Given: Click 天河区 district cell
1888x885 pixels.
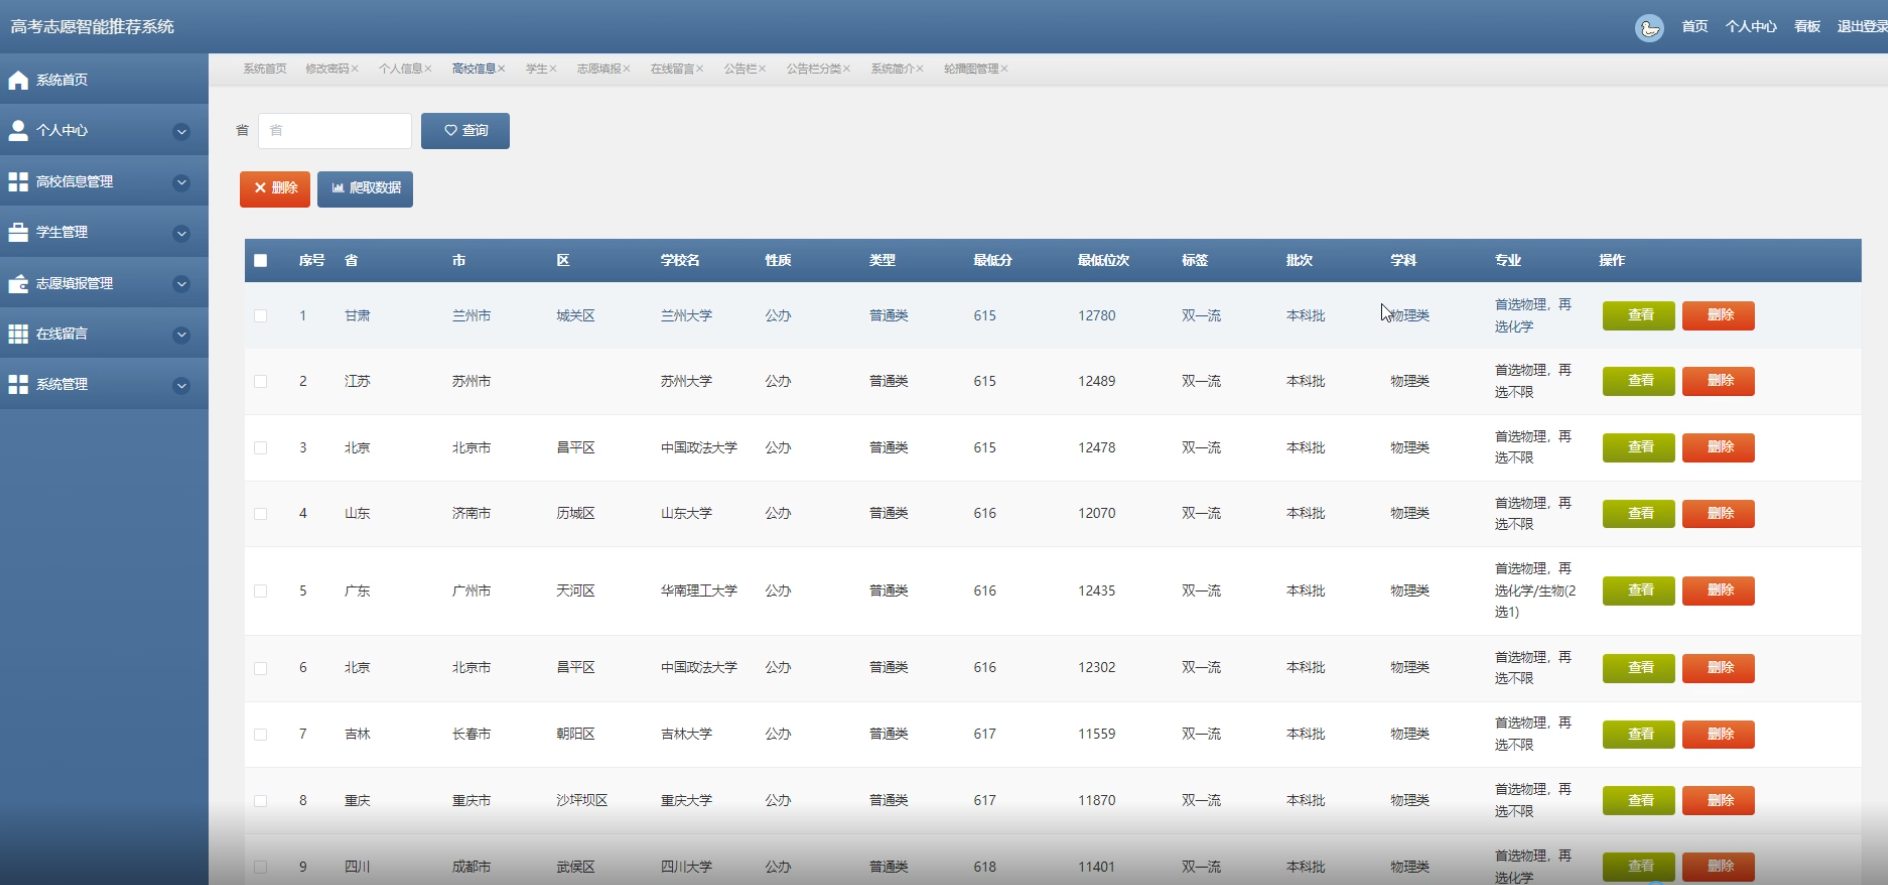Looking at the screenshot, I should [x=576, y=591].
